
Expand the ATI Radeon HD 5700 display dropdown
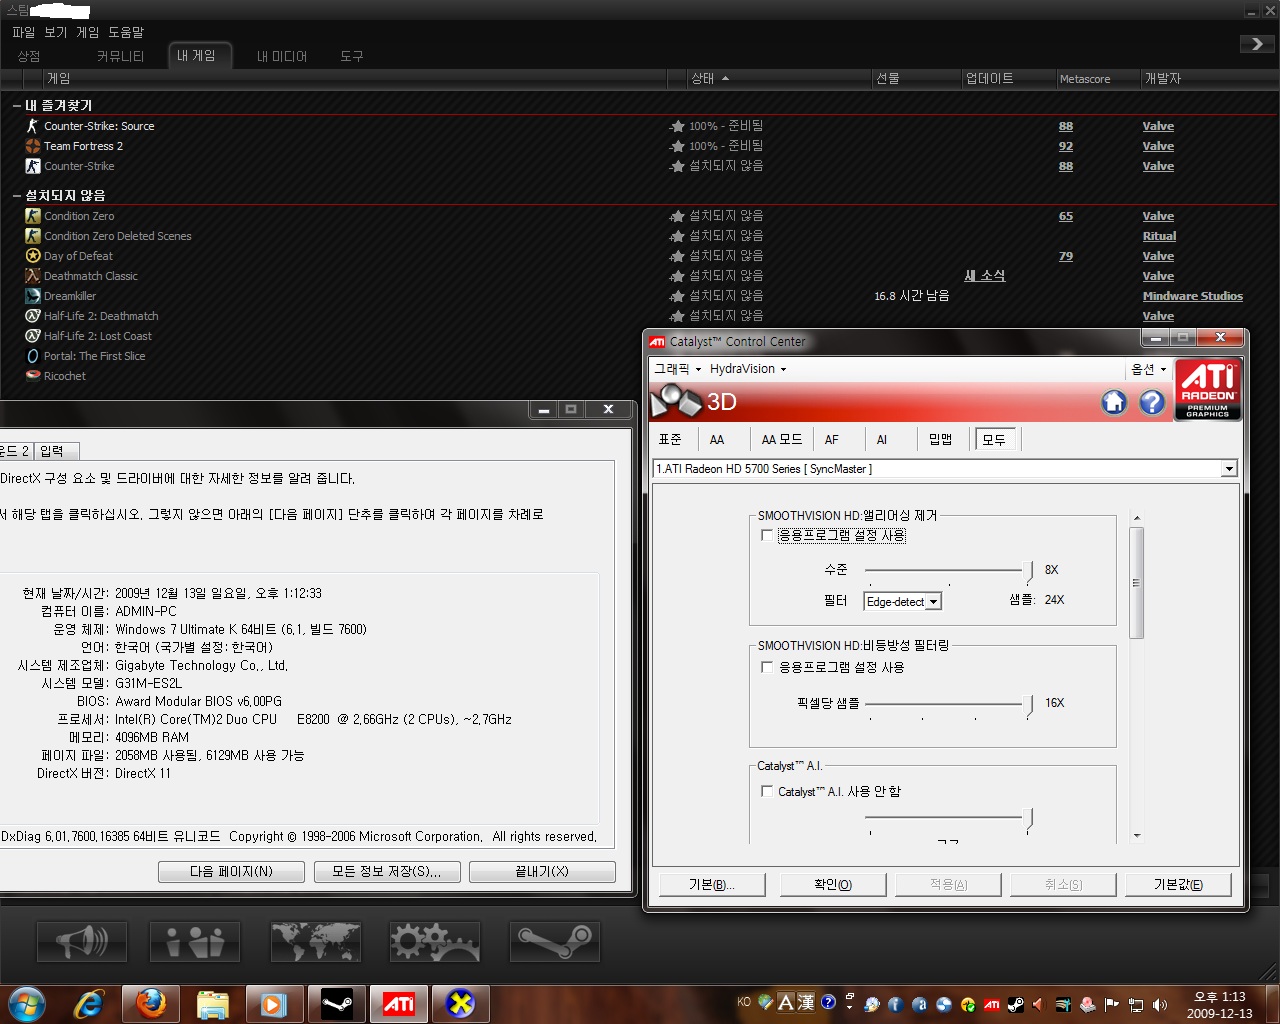(x=1229, y=469)
